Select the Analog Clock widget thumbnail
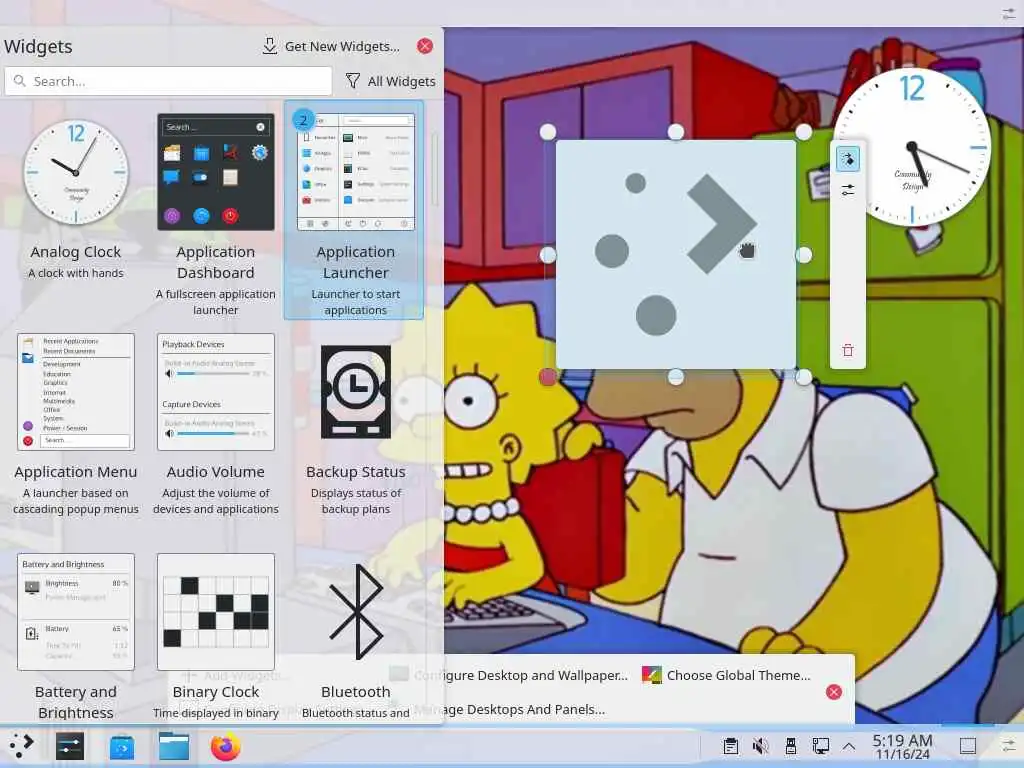Screen dimensions: 1024x768 76,172
